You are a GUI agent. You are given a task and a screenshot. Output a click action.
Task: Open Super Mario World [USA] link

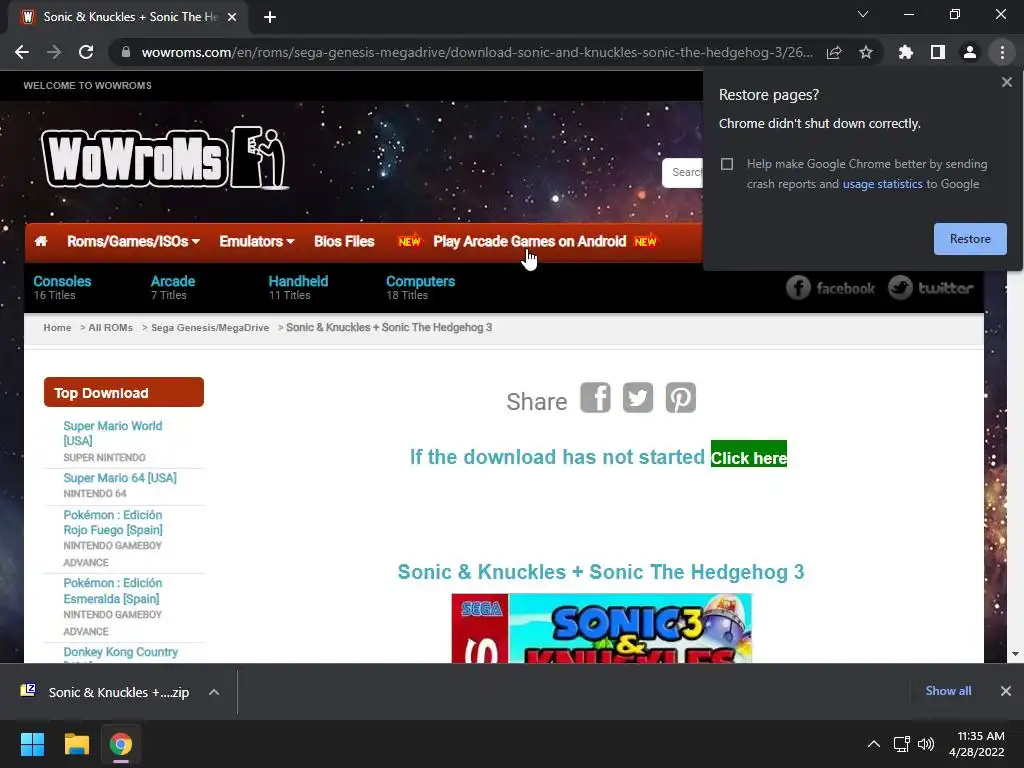tap(112, 433)
